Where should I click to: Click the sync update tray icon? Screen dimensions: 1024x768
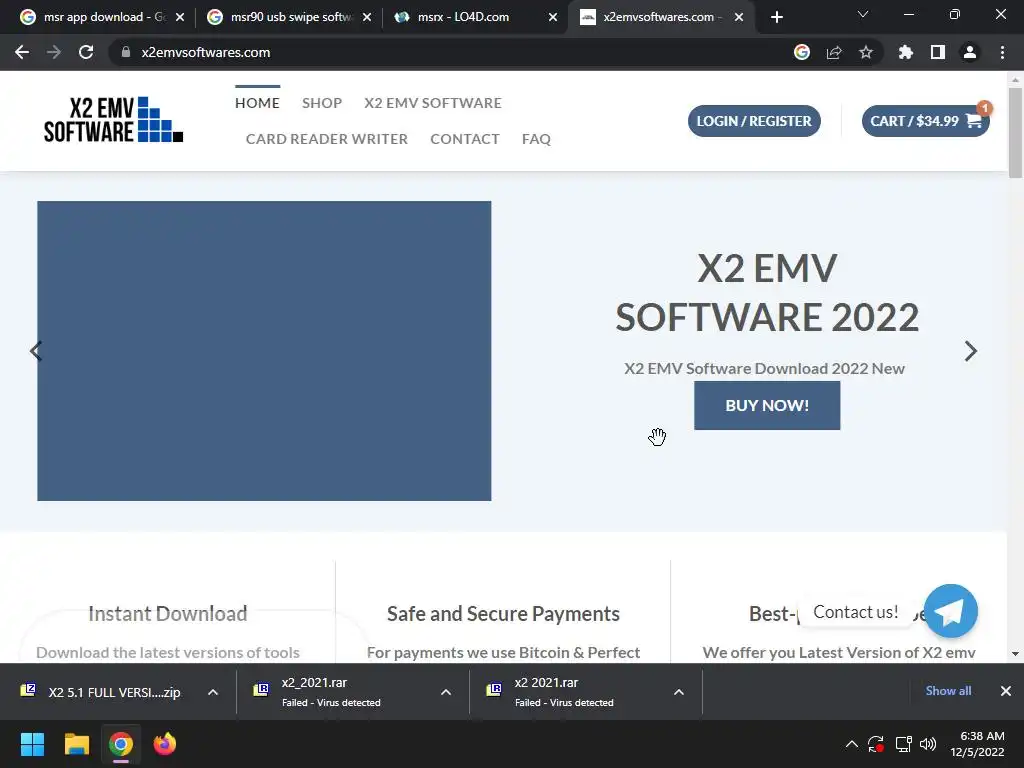pos(876,744)
